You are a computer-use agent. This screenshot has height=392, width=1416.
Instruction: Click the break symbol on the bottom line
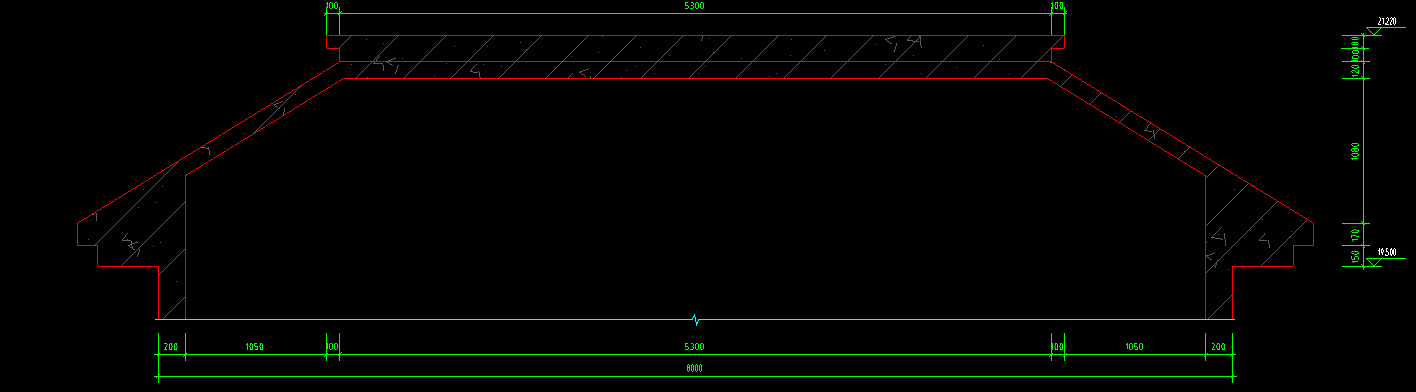(695, 320)
